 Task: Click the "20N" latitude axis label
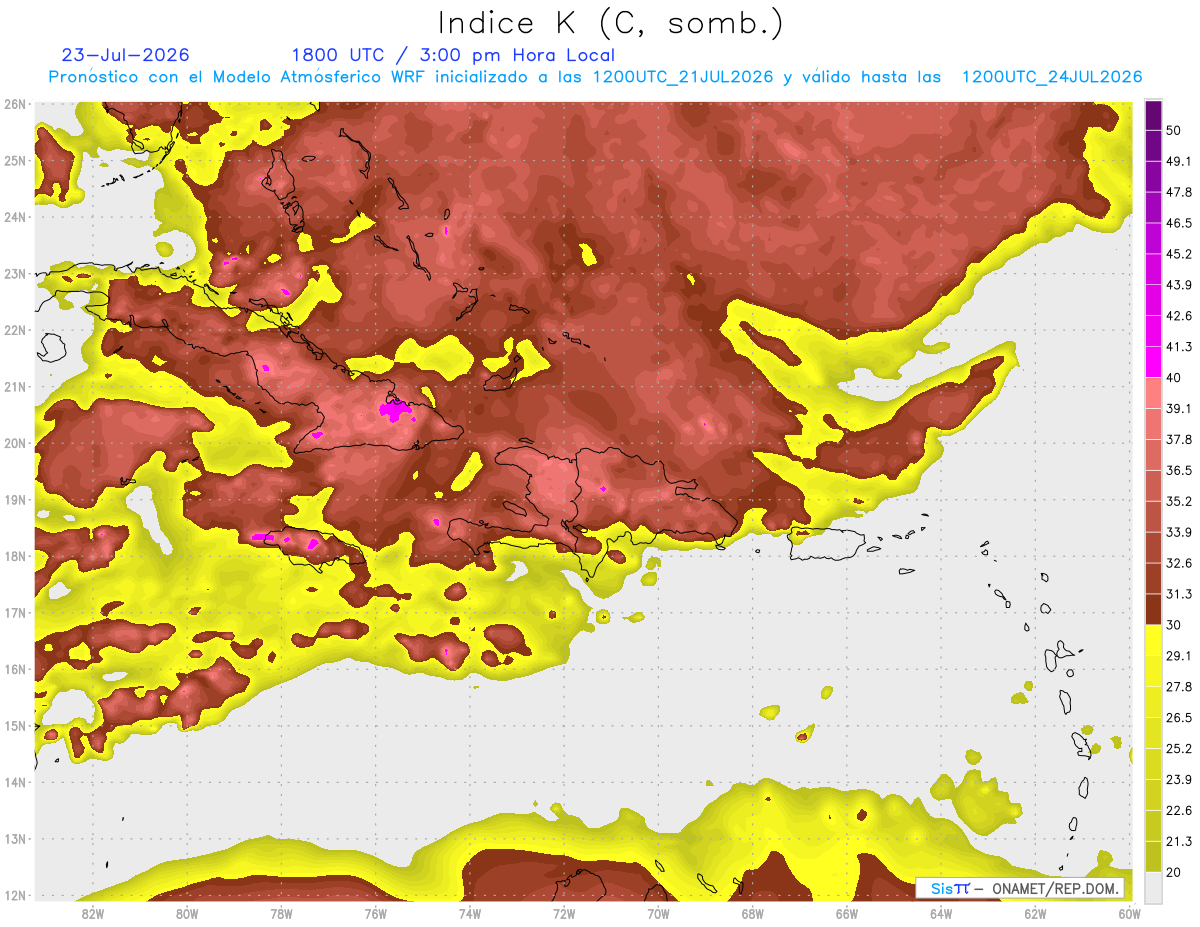15,443
